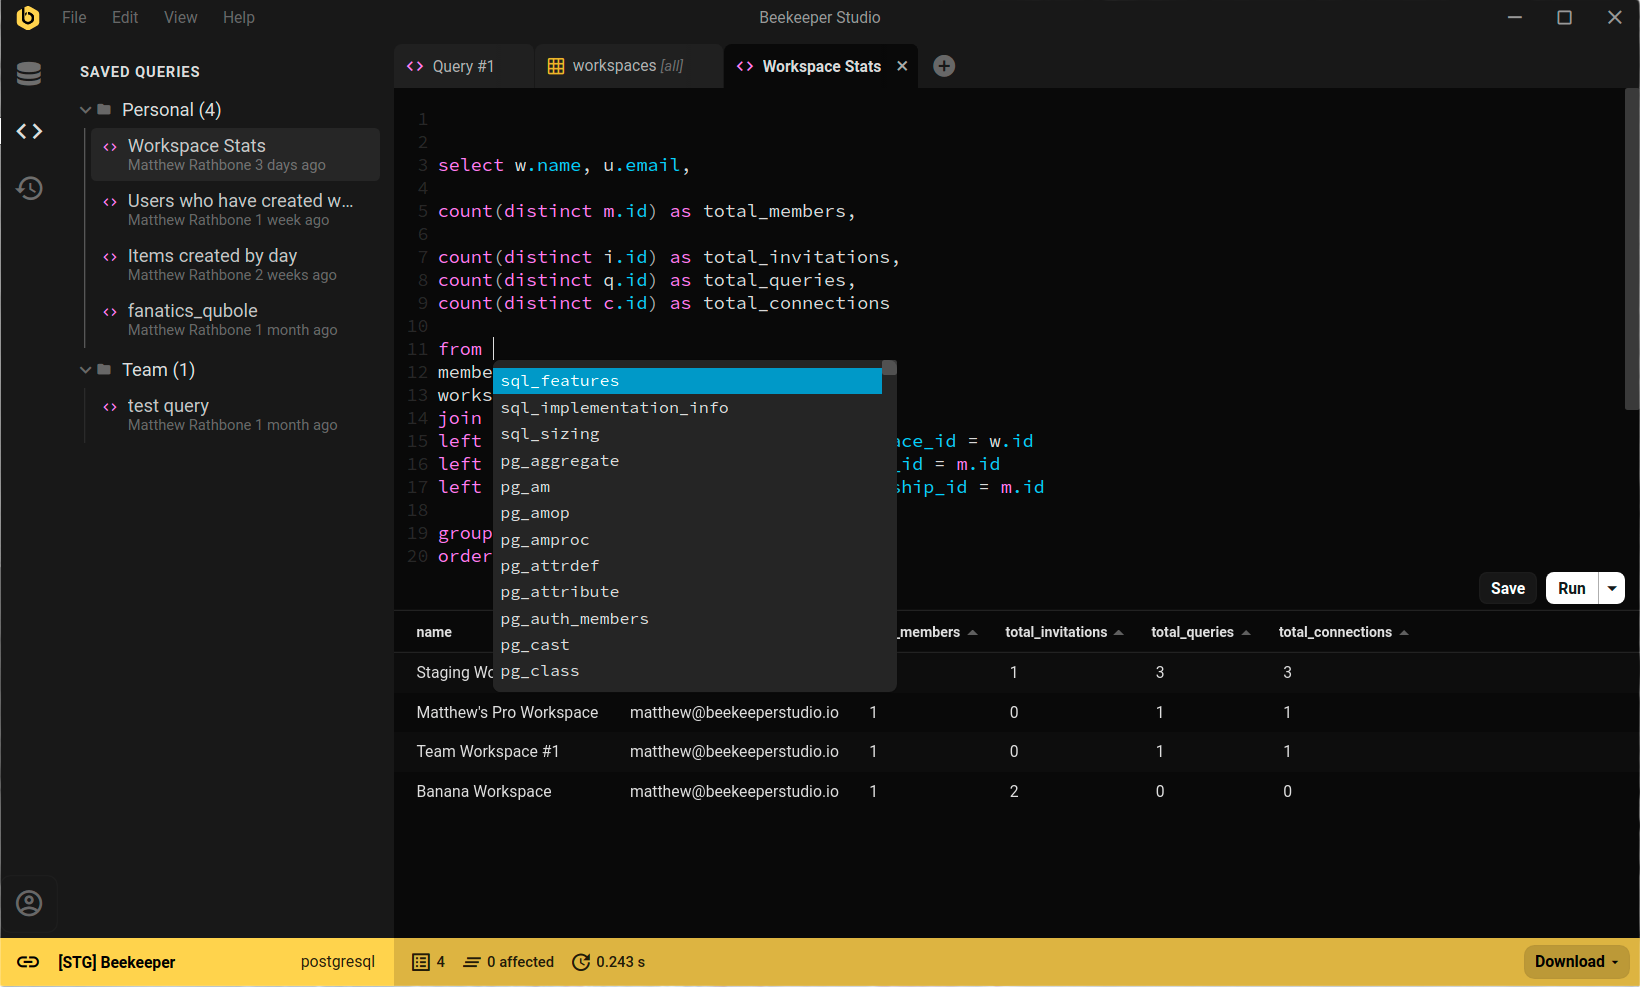
Task: Switch to the Query #1 tab
Action: coord(462,66)
